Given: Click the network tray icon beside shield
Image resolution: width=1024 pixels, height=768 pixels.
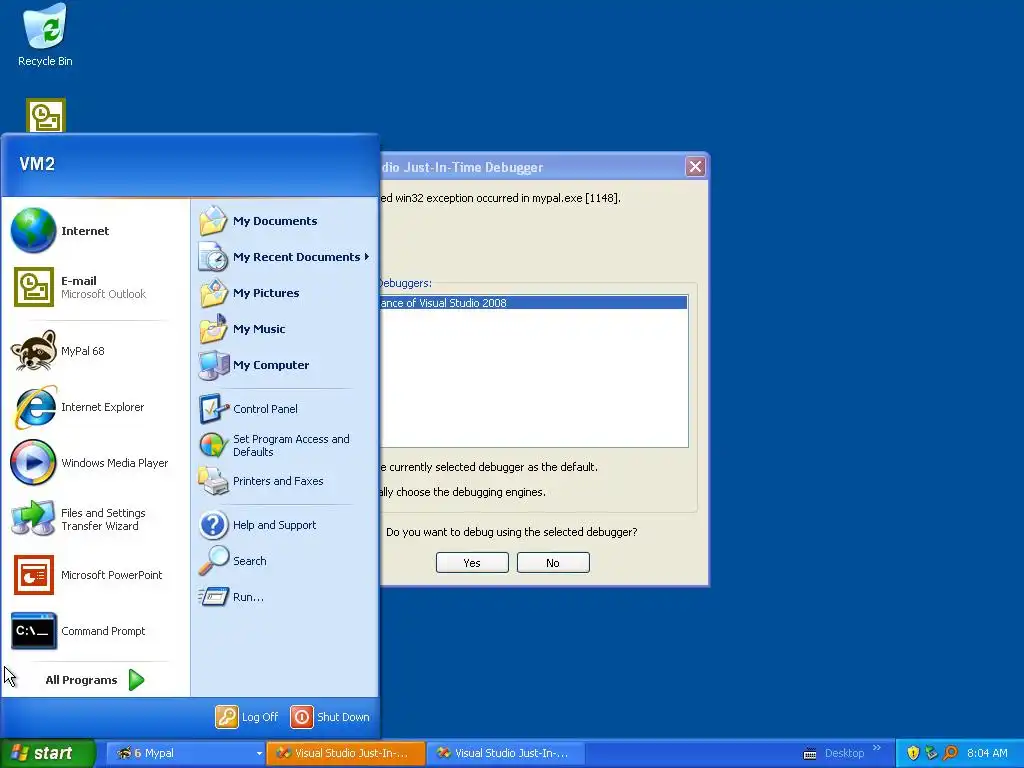Looking at the screenshot, I should [931, 753].
